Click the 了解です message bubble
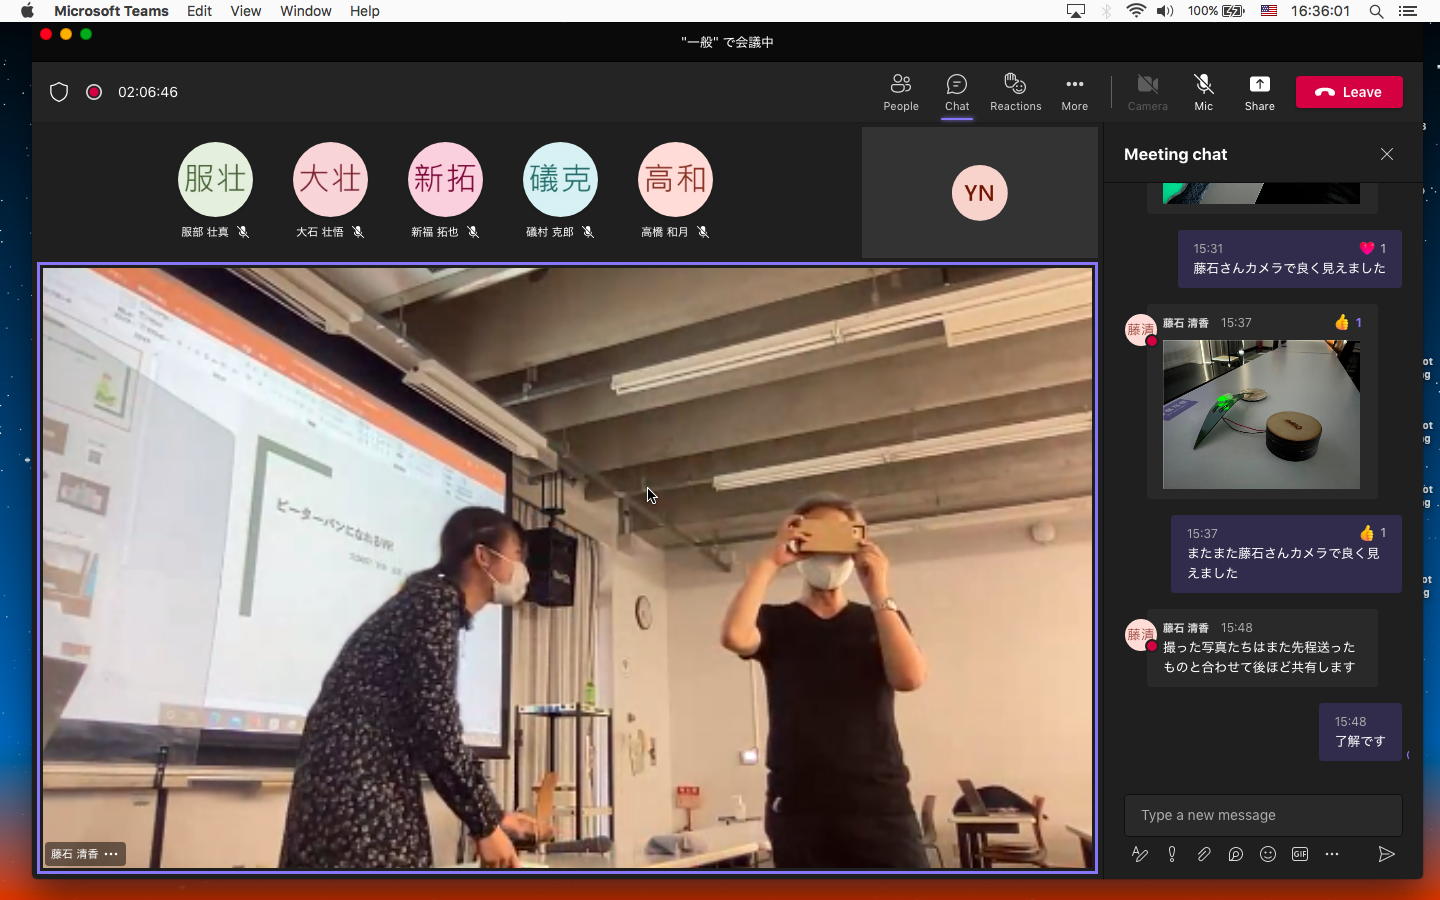The image size is (1440, 900). pos(1360,732)
